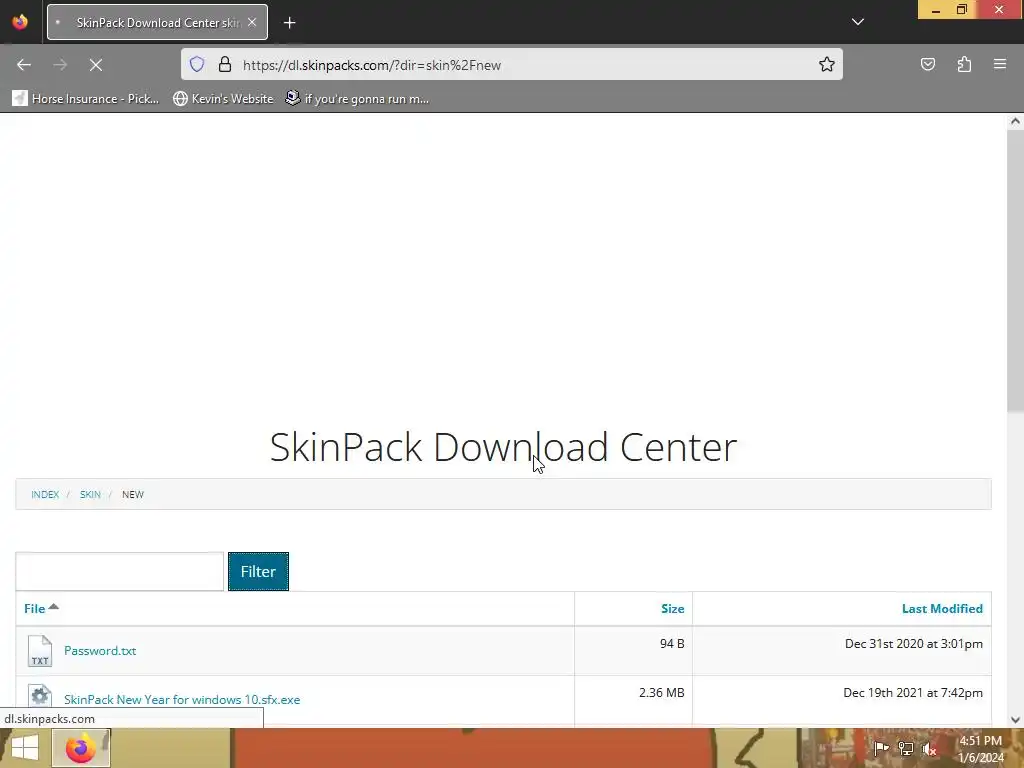The image size is (1024, 768).
Task: Stop loading the page
Action: [x=95, y=65]
